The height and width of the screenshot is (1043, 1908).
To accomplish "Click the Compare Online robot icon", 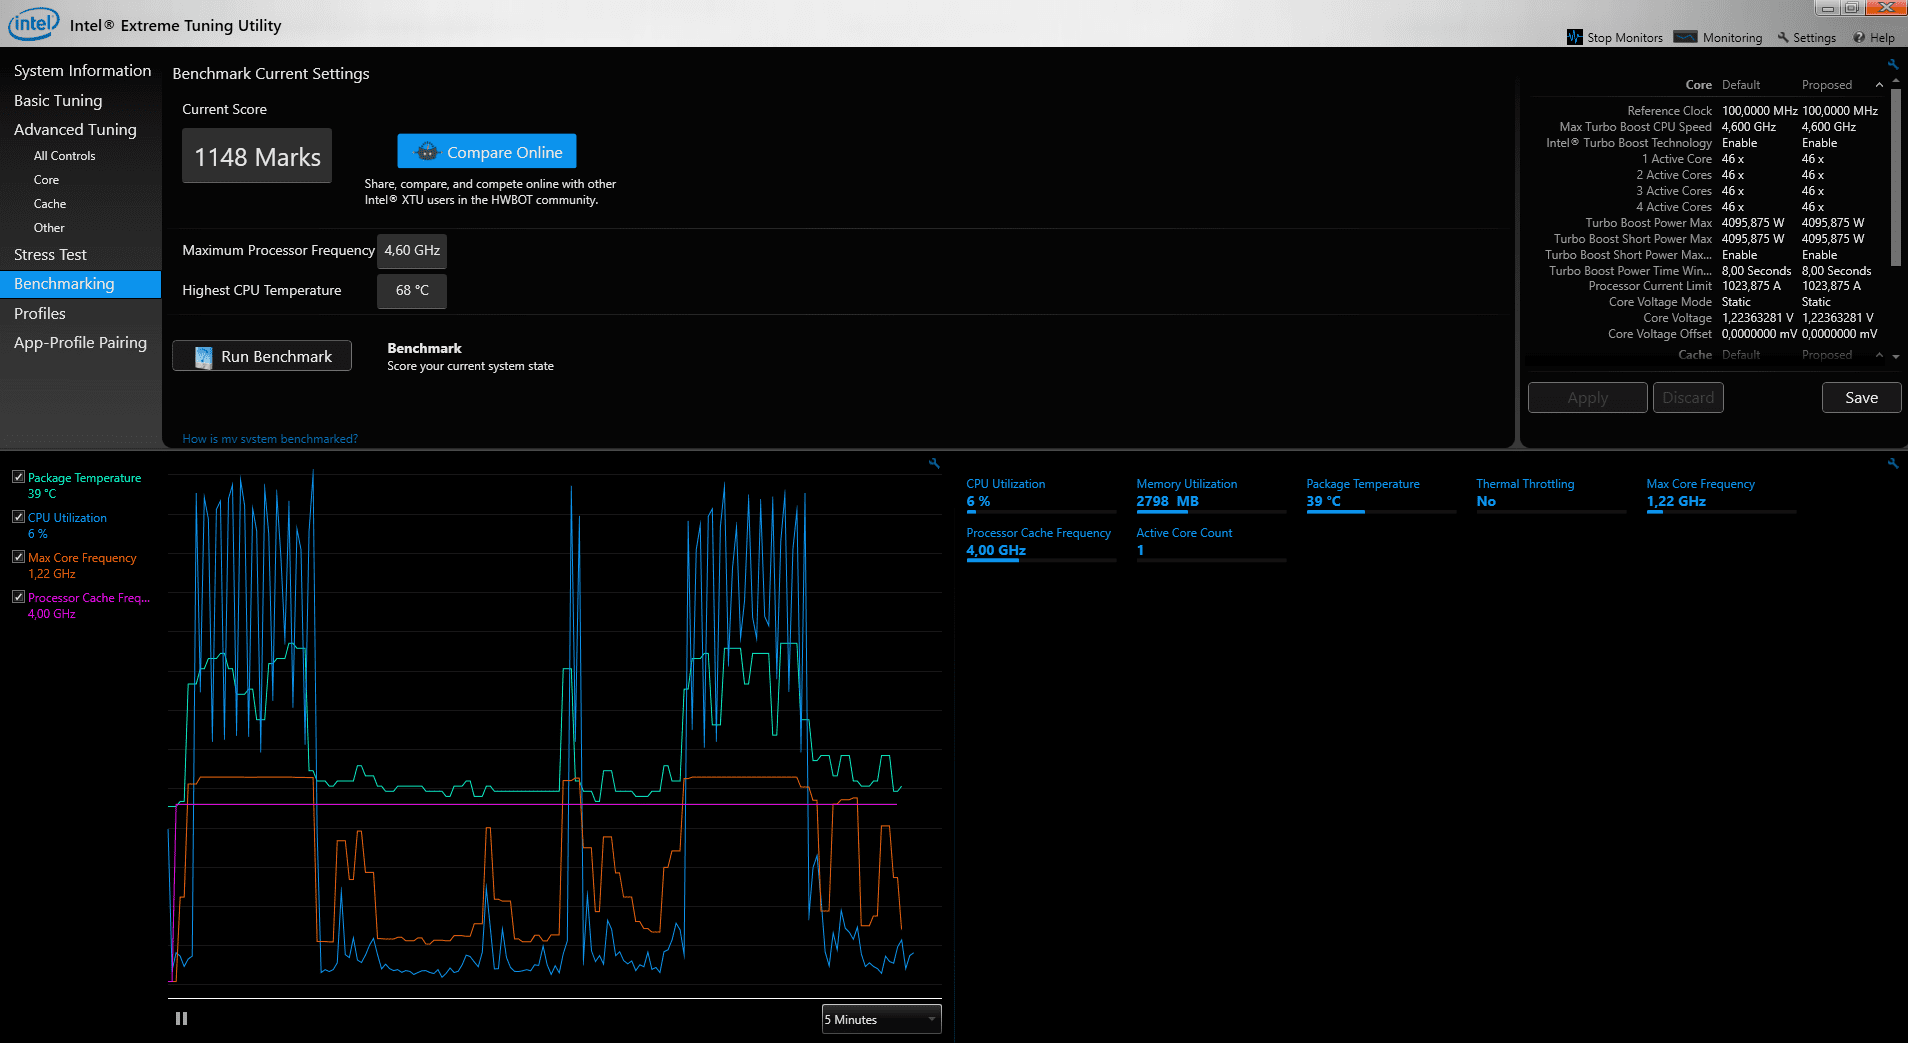I will (427, 152).
